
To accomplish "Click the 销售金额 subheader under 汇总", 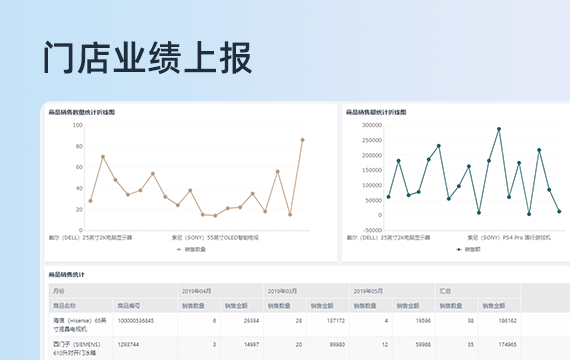I will click(x=499, y=305).
